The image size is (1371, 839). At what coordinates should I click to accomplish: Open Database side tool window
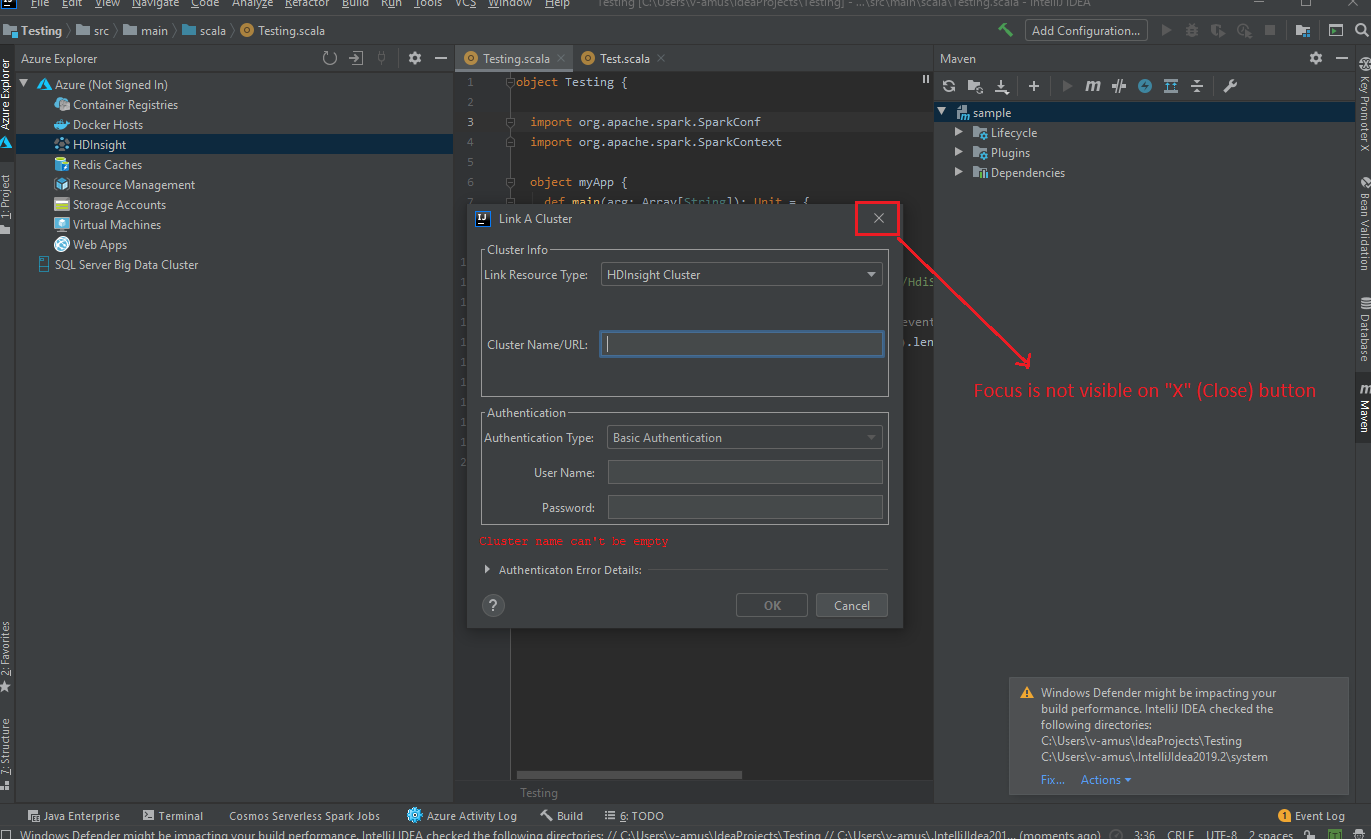pyautogui.click(x=1363, y=330)
